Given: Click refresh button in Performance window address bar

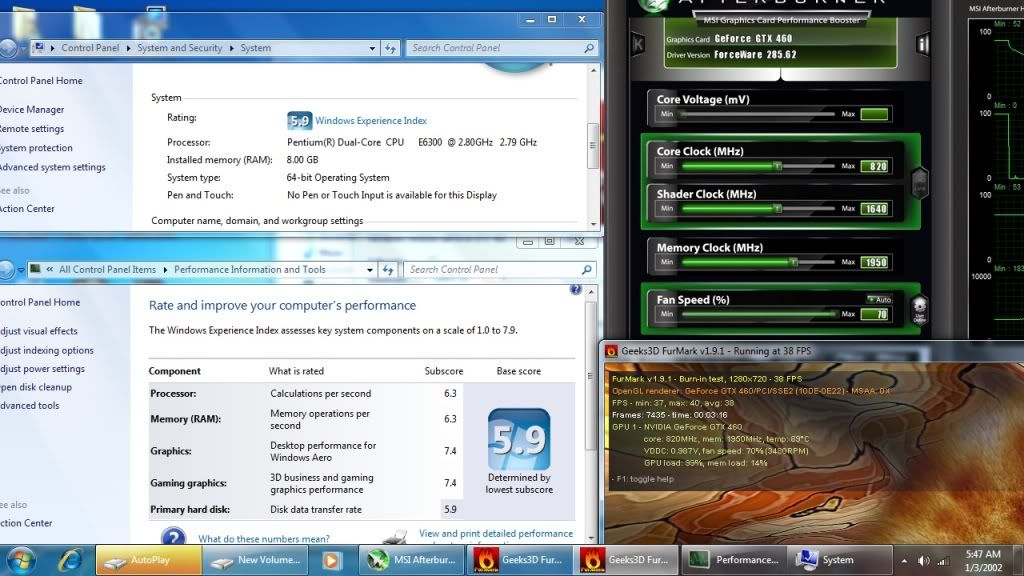Looking at the screenshot, I should [x=388, y=269].
